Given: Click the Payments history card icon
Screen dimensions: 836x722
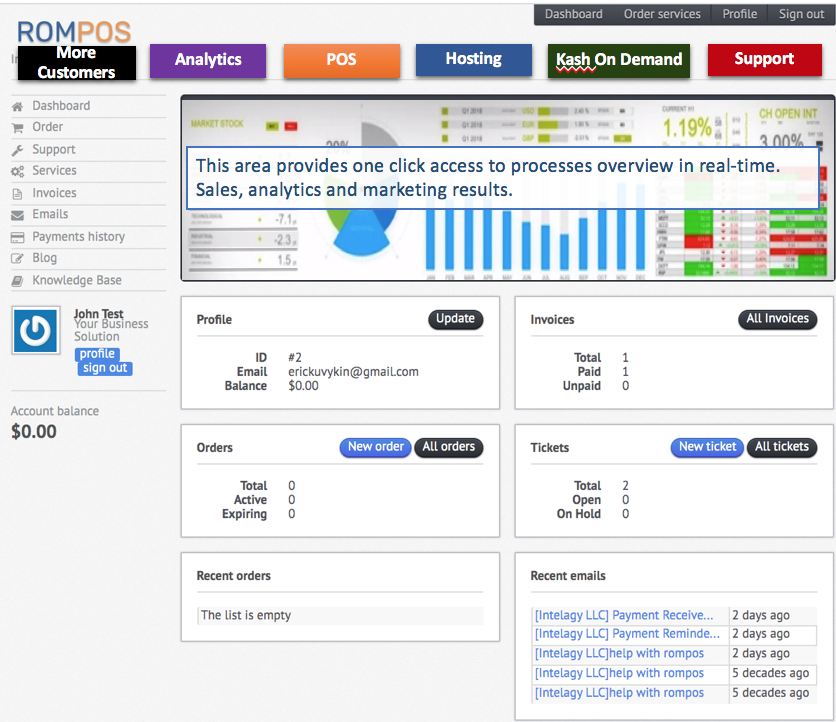Looking at the screenshot, I should pyautogui.click(x=17, y=237).
